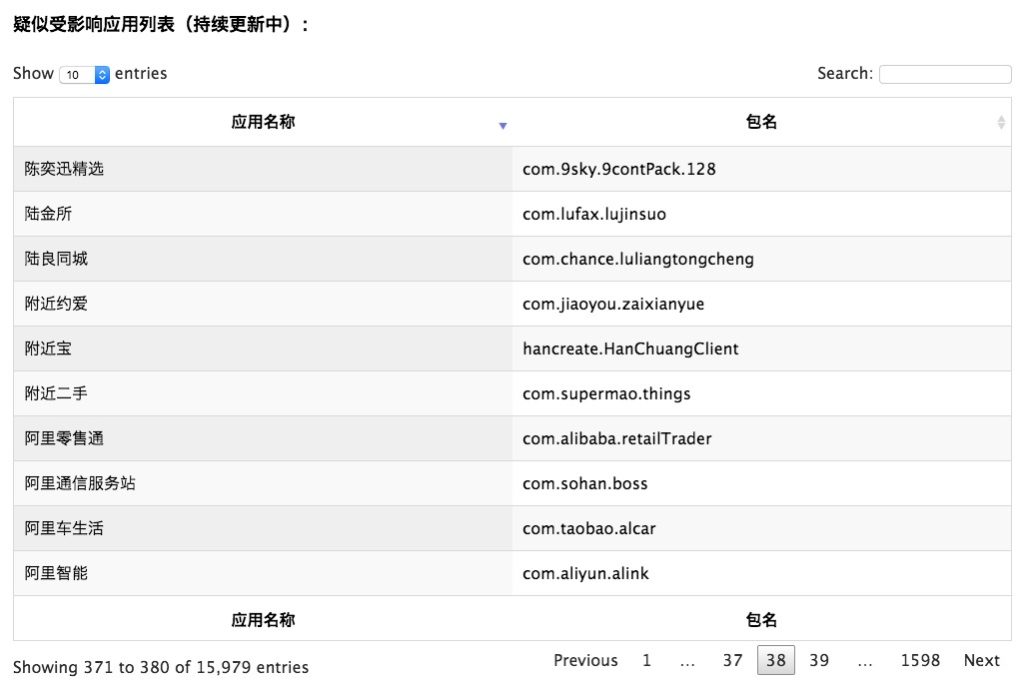The image size is (1024, 686).
Task: Click com.taobao.alcar package cell
Action: [589, 529]
